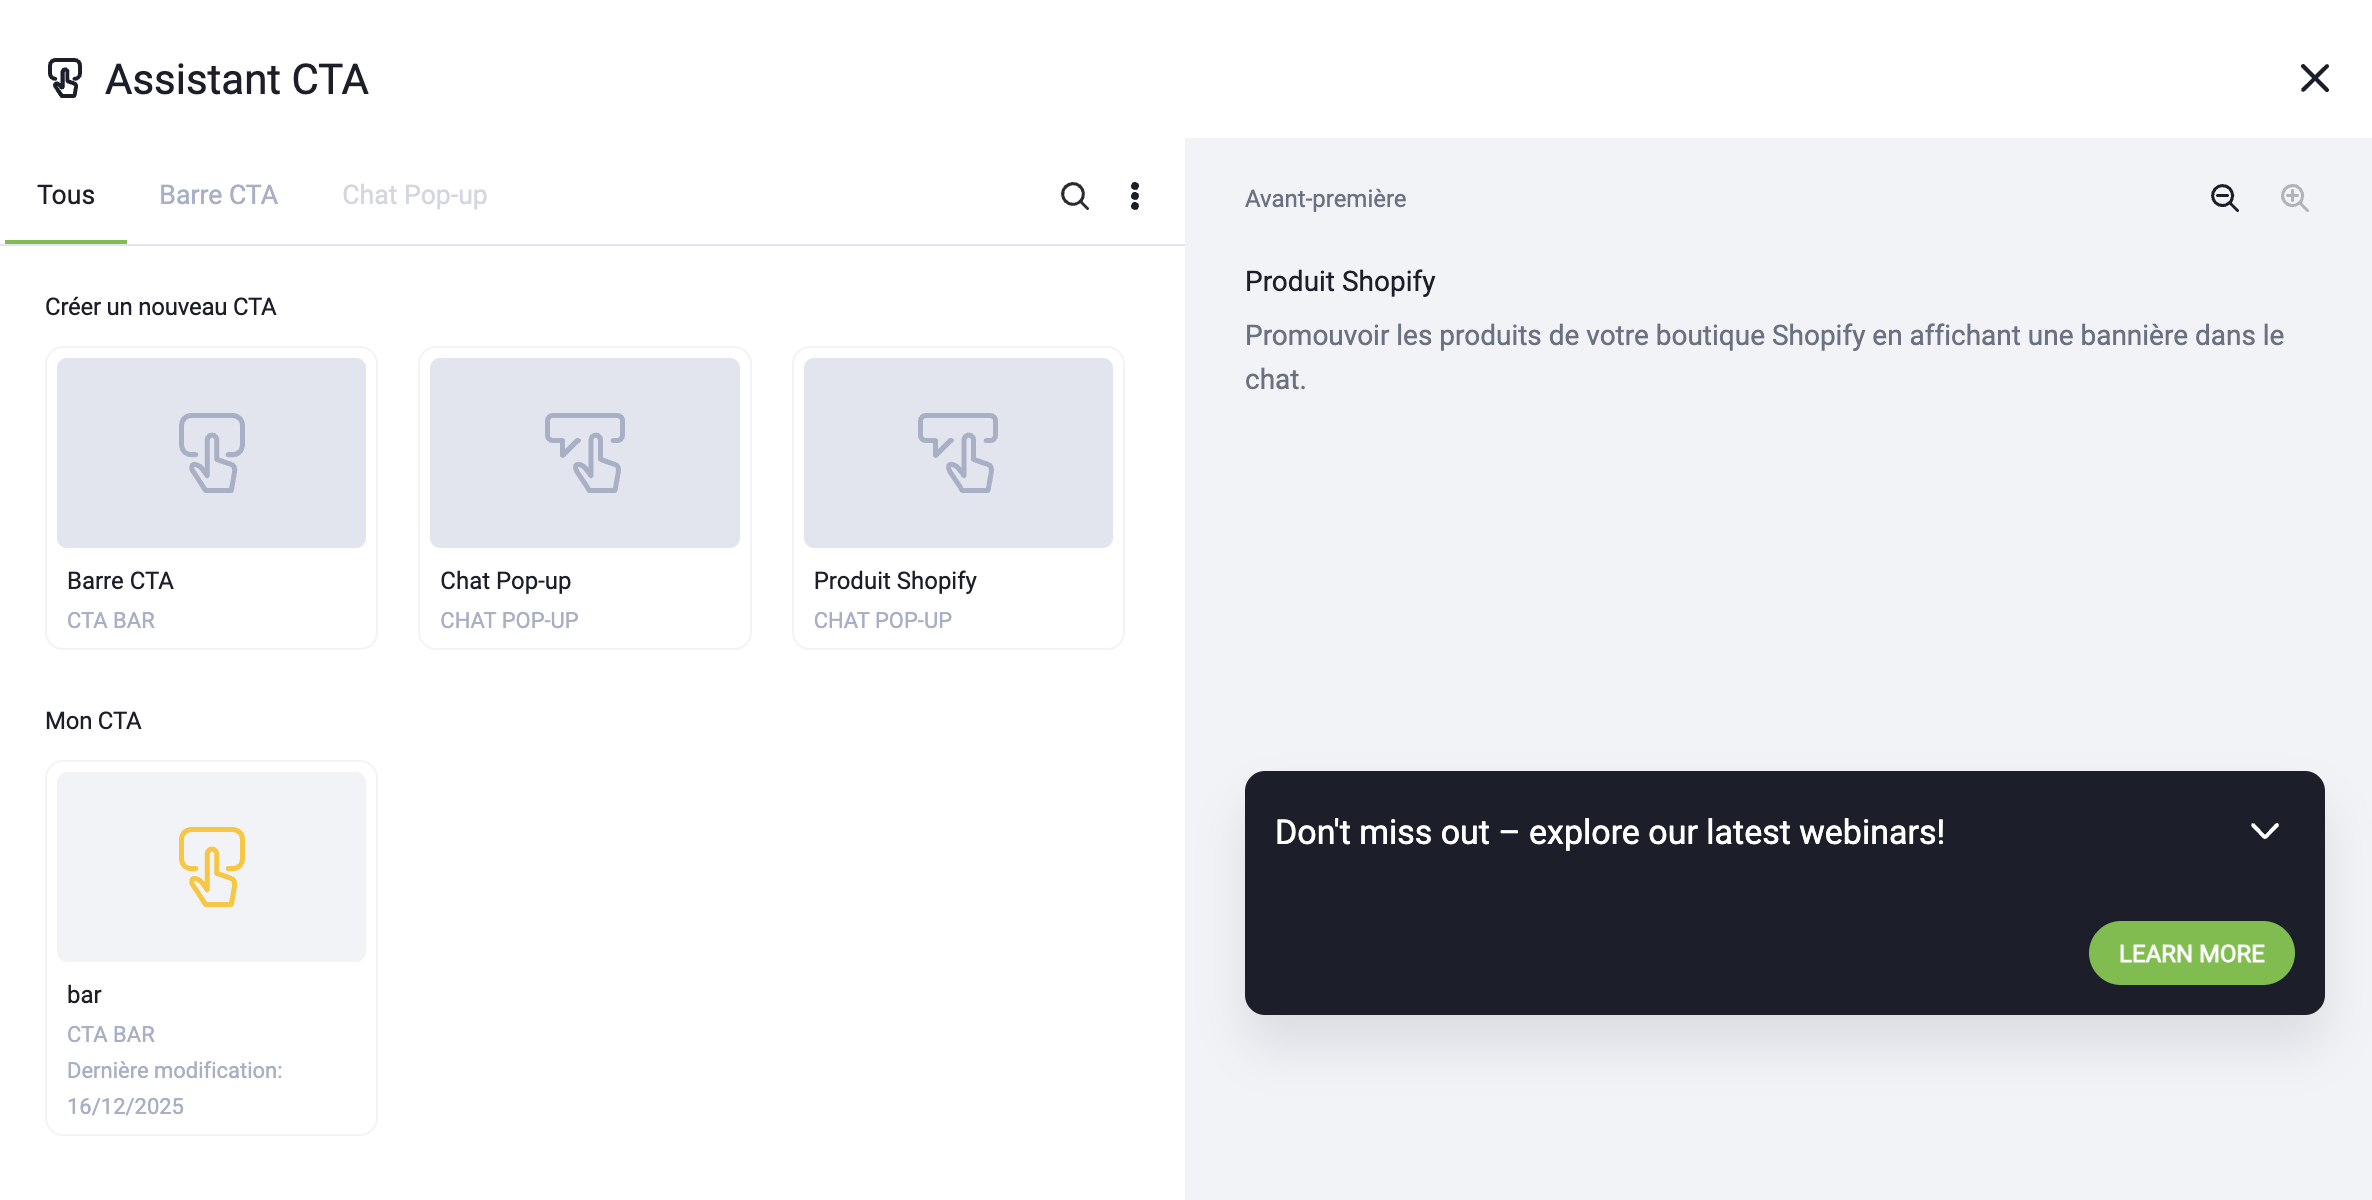Switch to the Tous tab
Viewport: 2372px width, 1200px height.
pyautogui.click(x=66, y=195)
